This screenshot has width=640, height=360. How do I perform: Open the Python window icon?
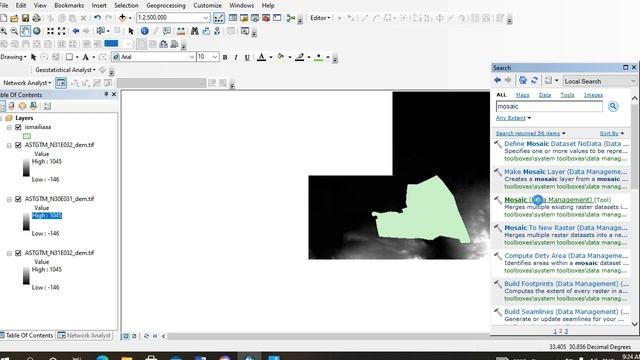pyautogui.click(x=277, y=18)
